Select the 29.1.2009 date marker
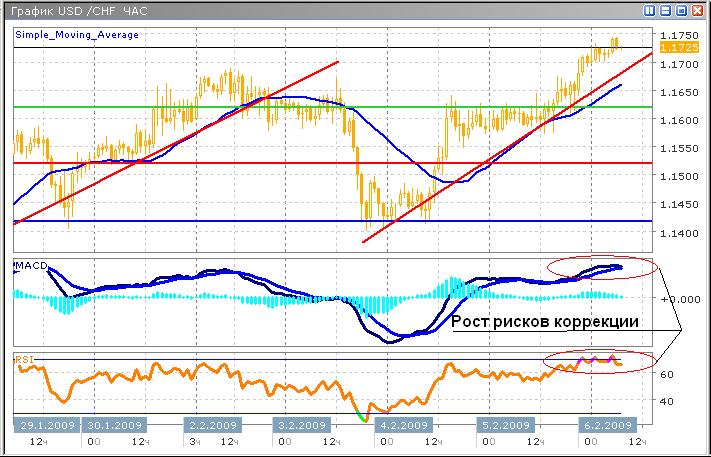The width and height of the screenshot is (711, 457). coord(45,424)
